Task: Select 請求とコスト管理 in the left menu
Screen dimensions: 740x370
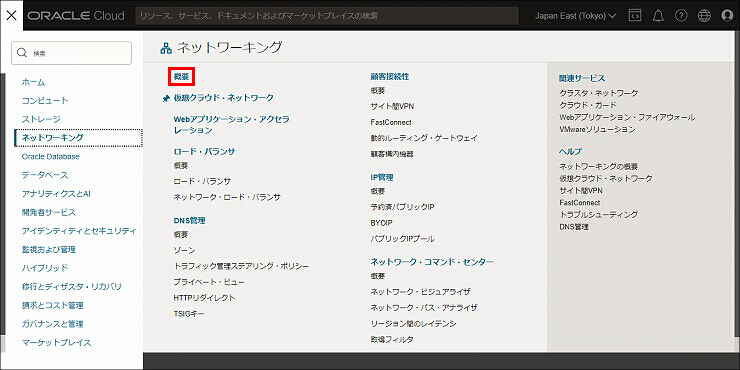Action: coord(52,305)
